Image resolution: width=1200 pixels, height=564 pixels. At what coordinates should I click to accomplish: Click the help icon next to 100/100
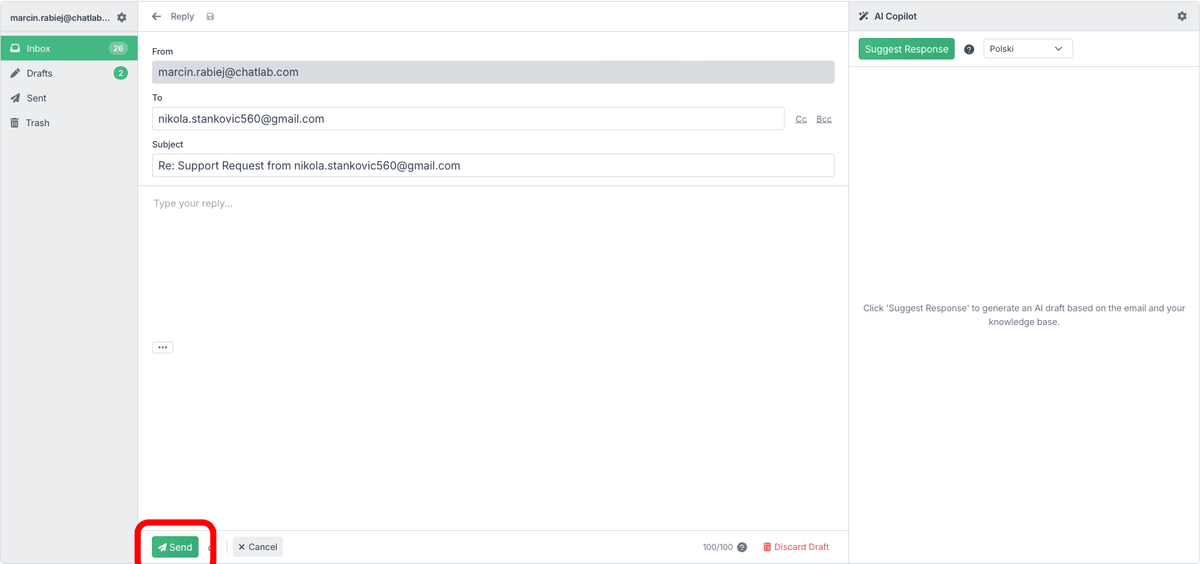coord(742,547)
